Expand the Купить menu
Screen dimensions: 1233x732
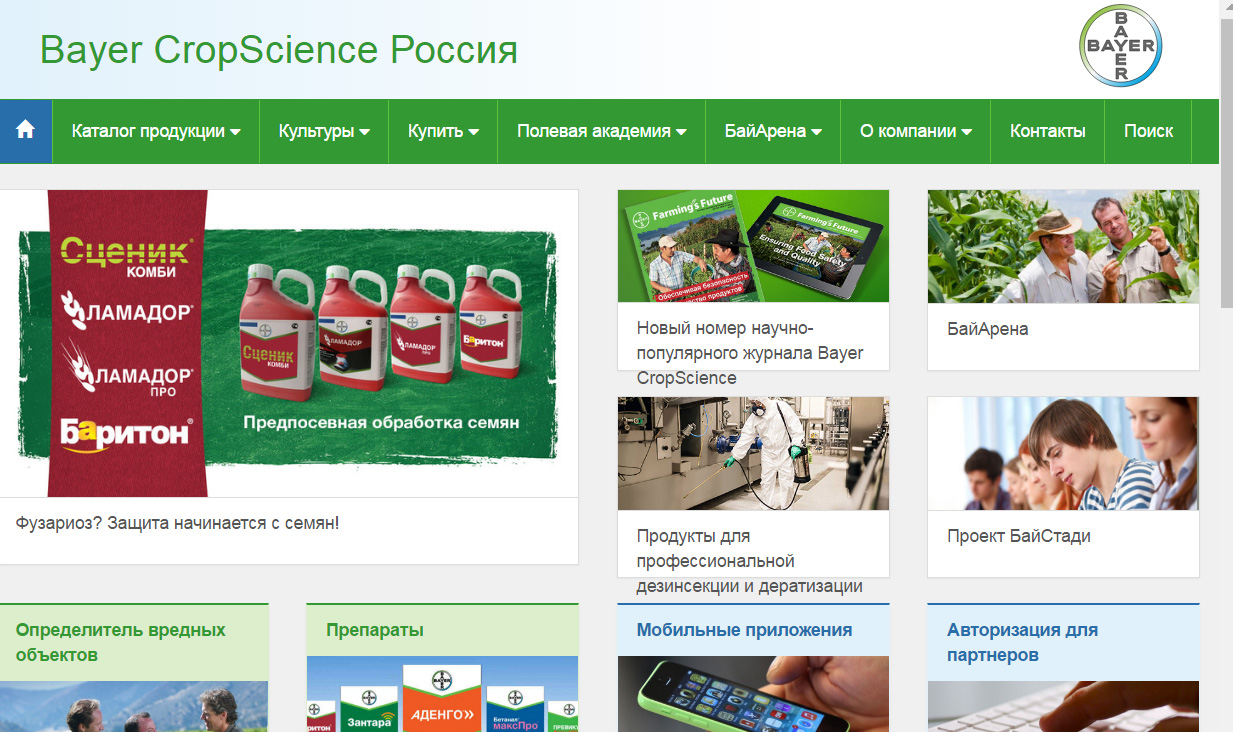pyautogui.click(x=443, y=131)
